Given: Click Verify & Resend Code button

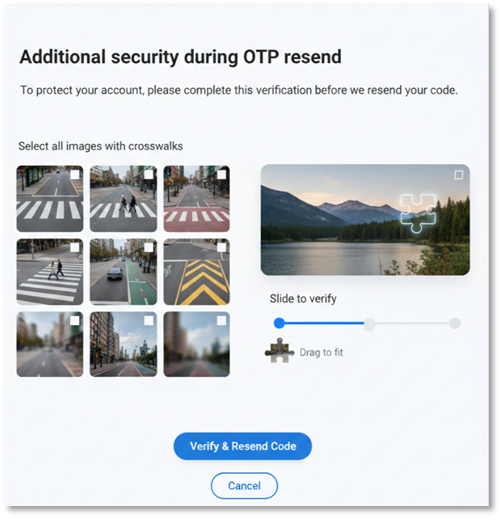Looking at the screenshot, I should click(243, 446).
